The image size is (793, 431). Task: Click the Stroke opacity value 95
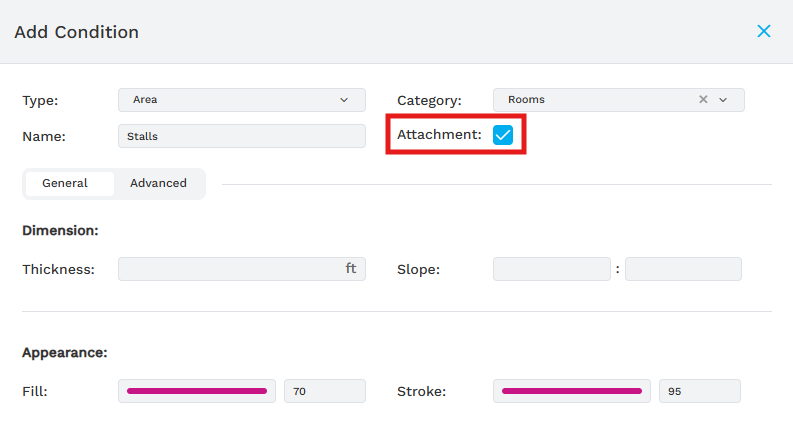pos(699,391)
